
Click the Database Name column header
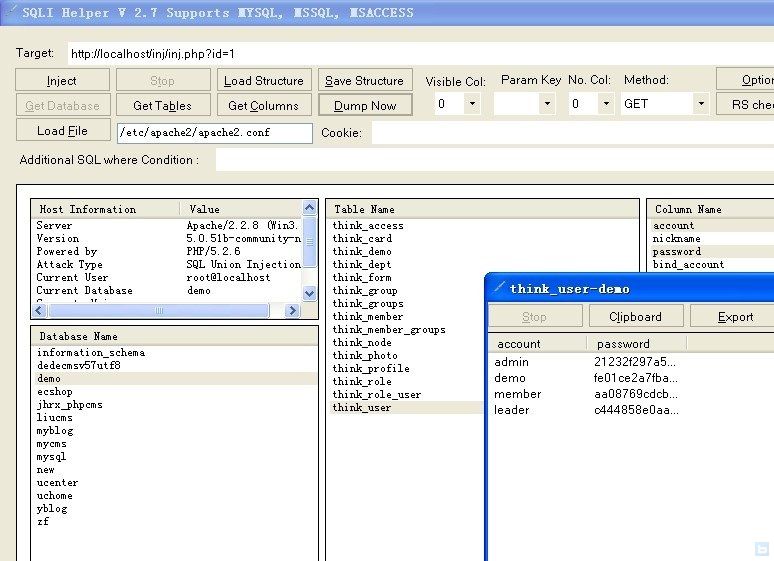(175, 336)
